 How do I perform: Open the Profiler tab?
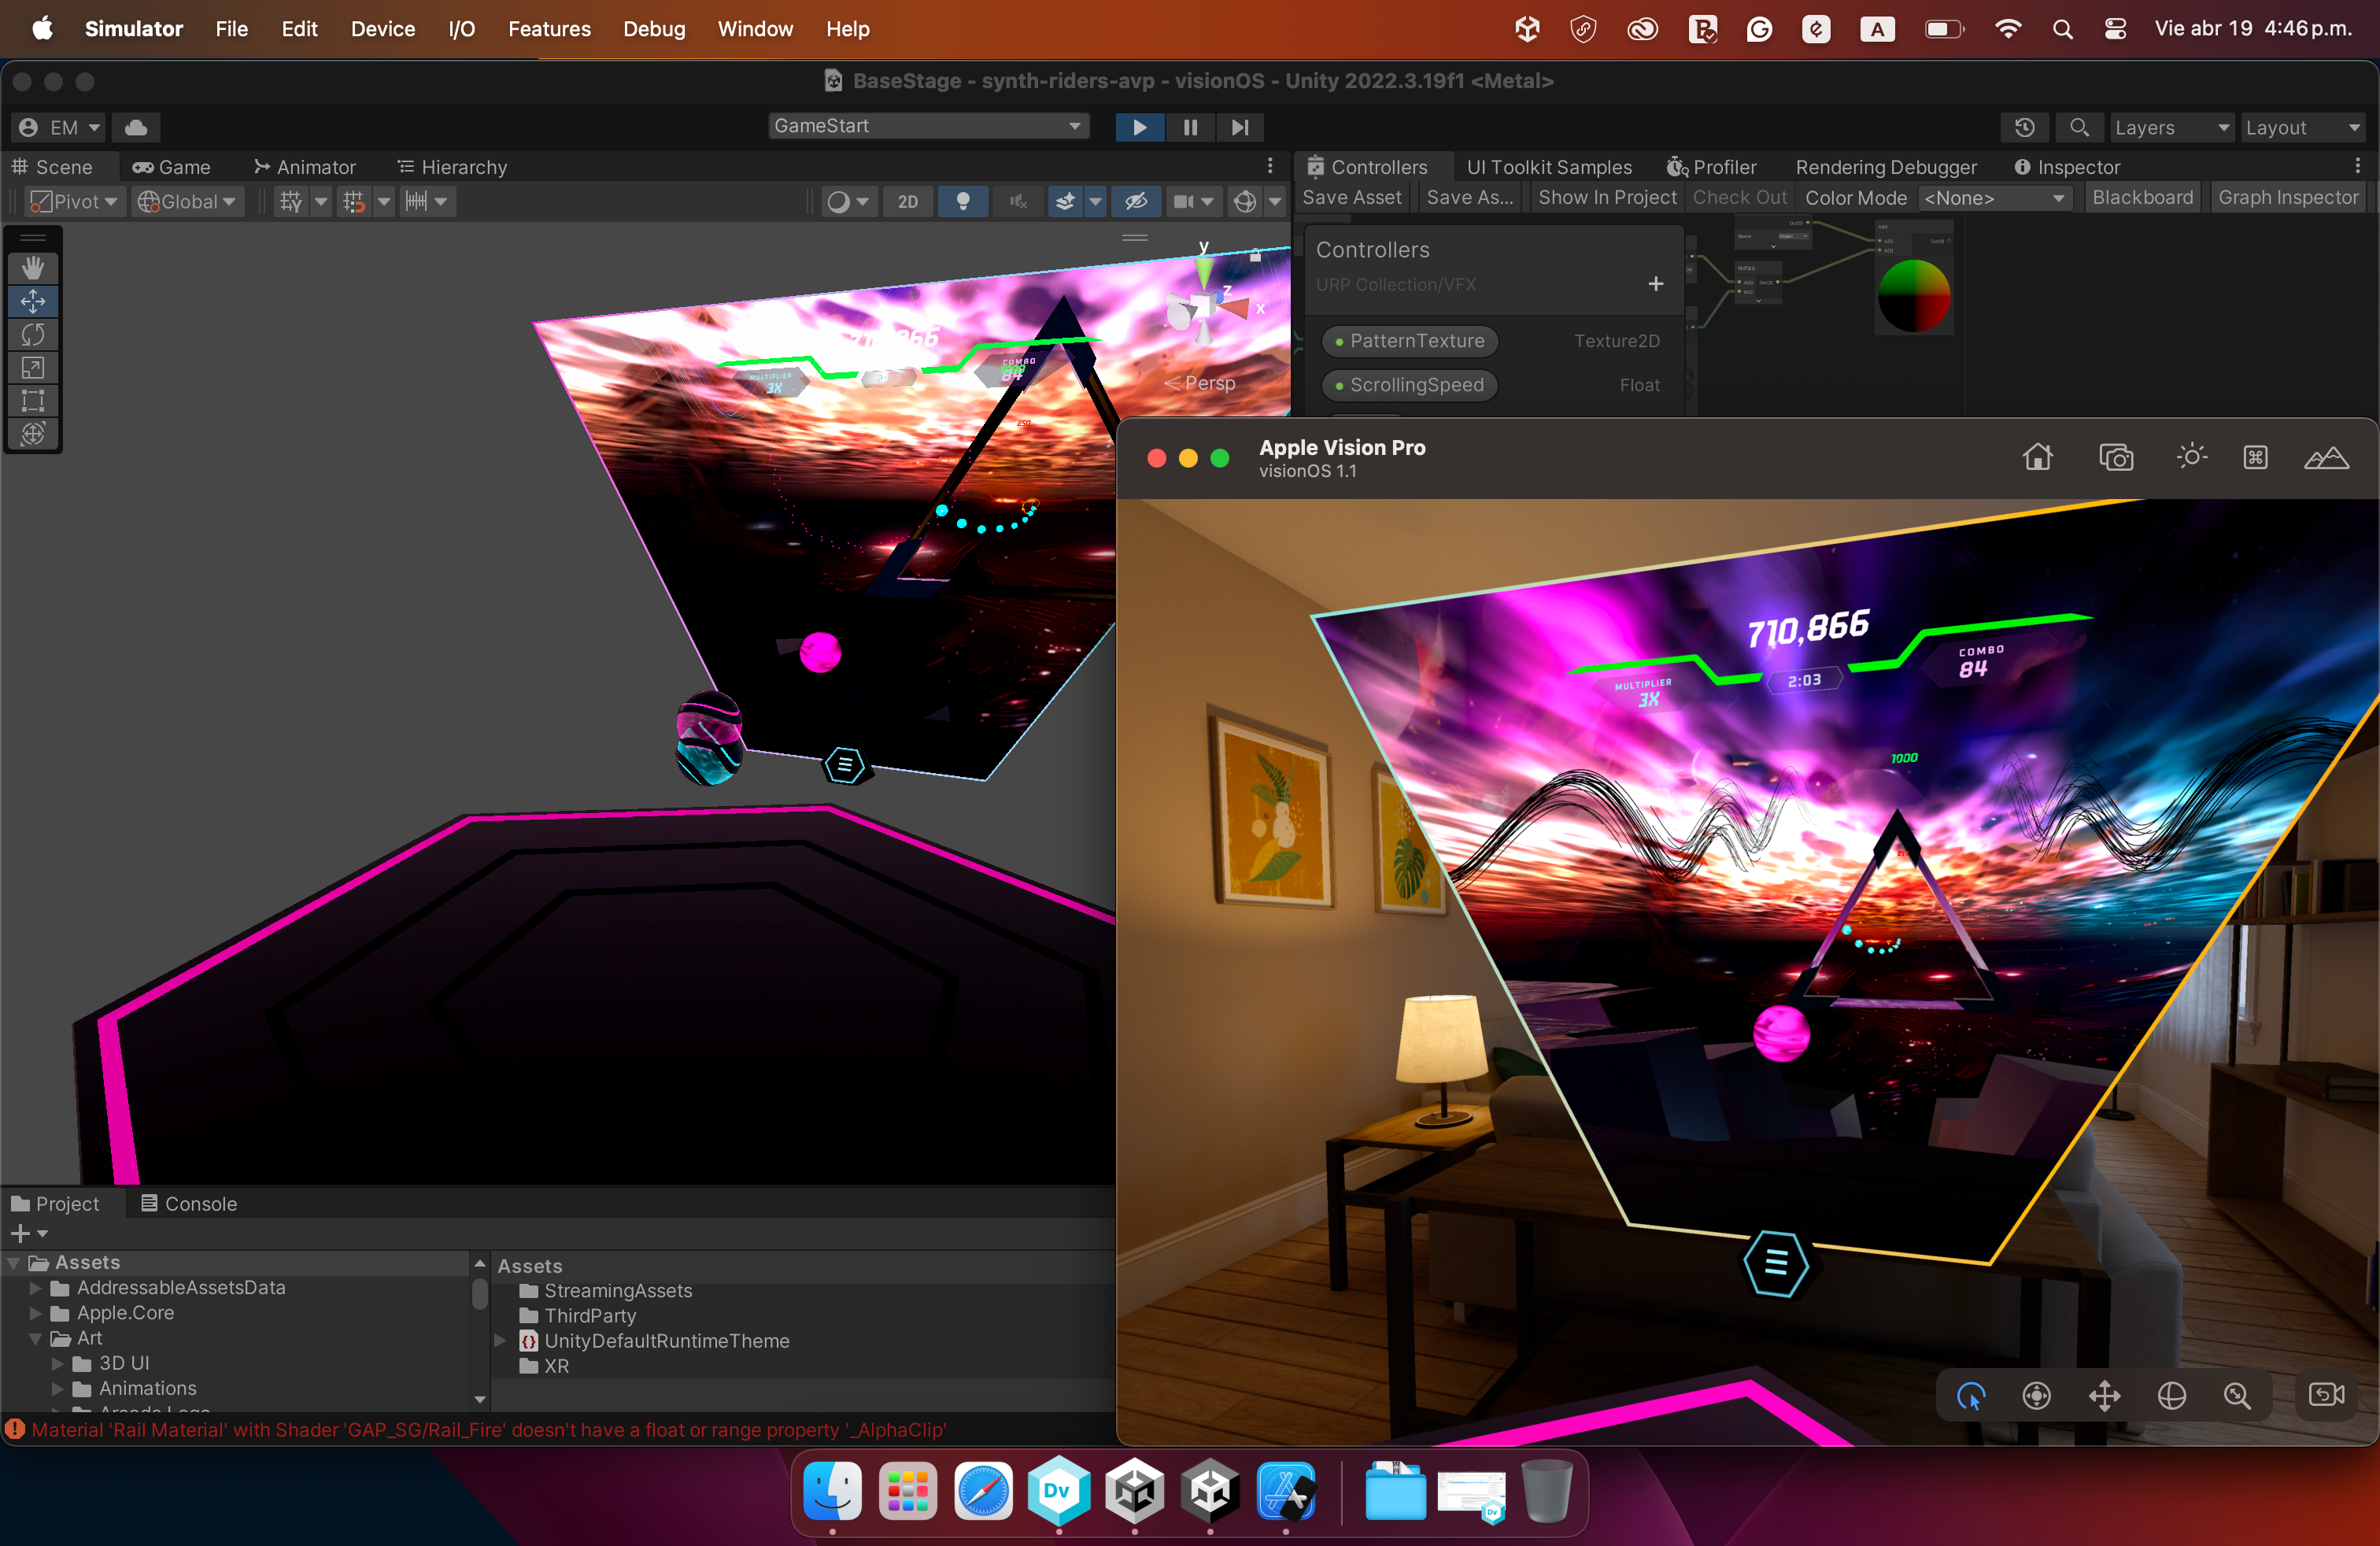coord(1711,167)
